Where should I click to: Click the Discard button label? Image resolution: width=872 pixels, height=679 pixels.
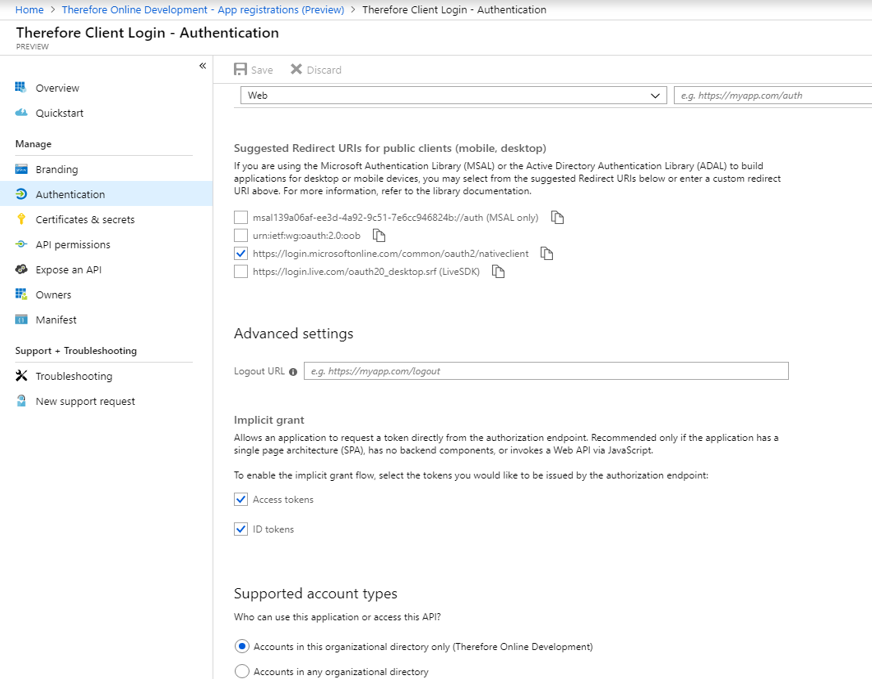point(324,70)
